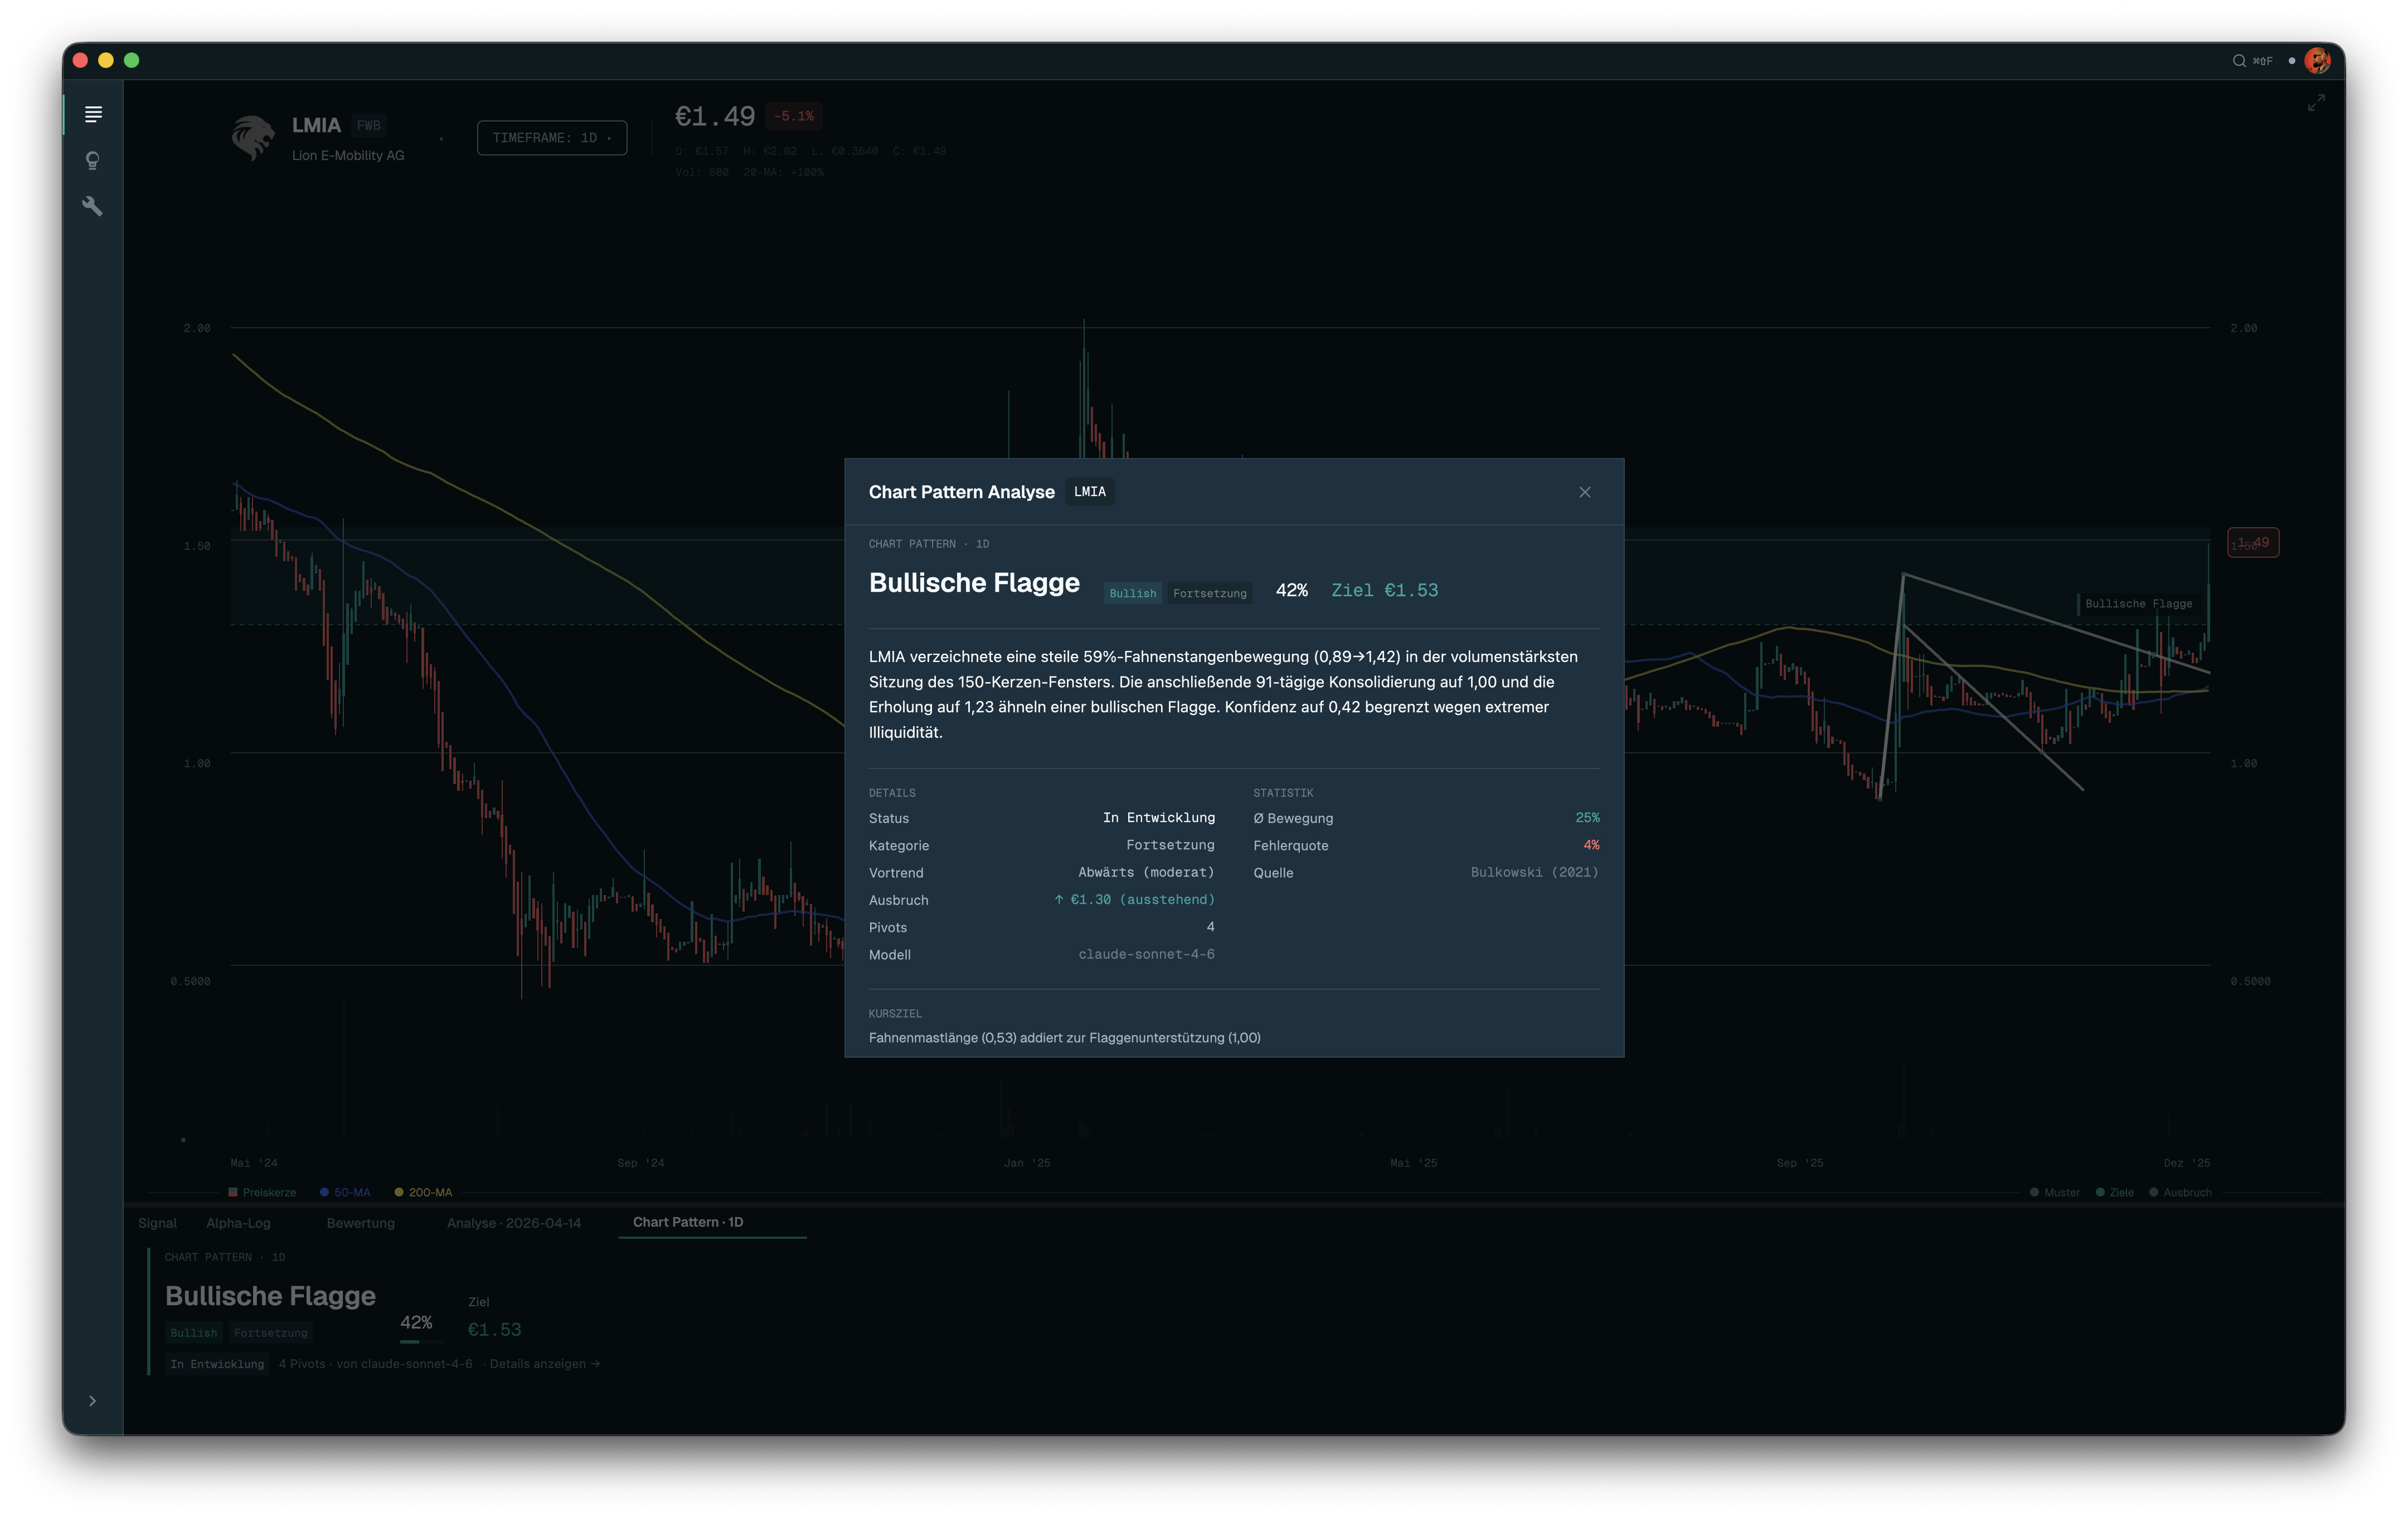Viewport: 2408px width, 1518px height.
Task: Click the €1.53 Ziel value in bottom panel
Action: (x=494, y=1330)
